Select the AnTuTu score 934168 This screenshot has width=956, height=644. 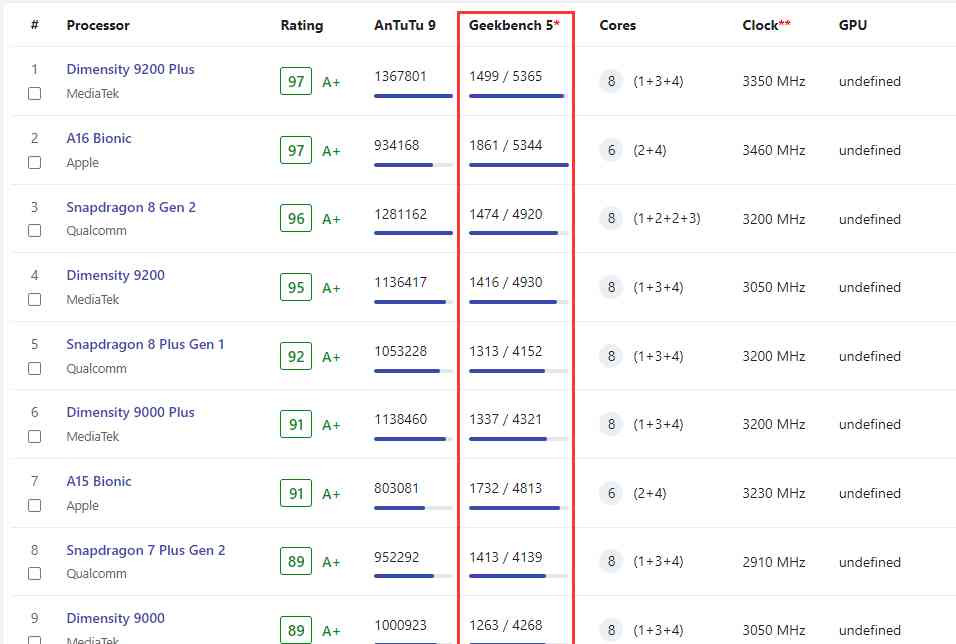397,145
